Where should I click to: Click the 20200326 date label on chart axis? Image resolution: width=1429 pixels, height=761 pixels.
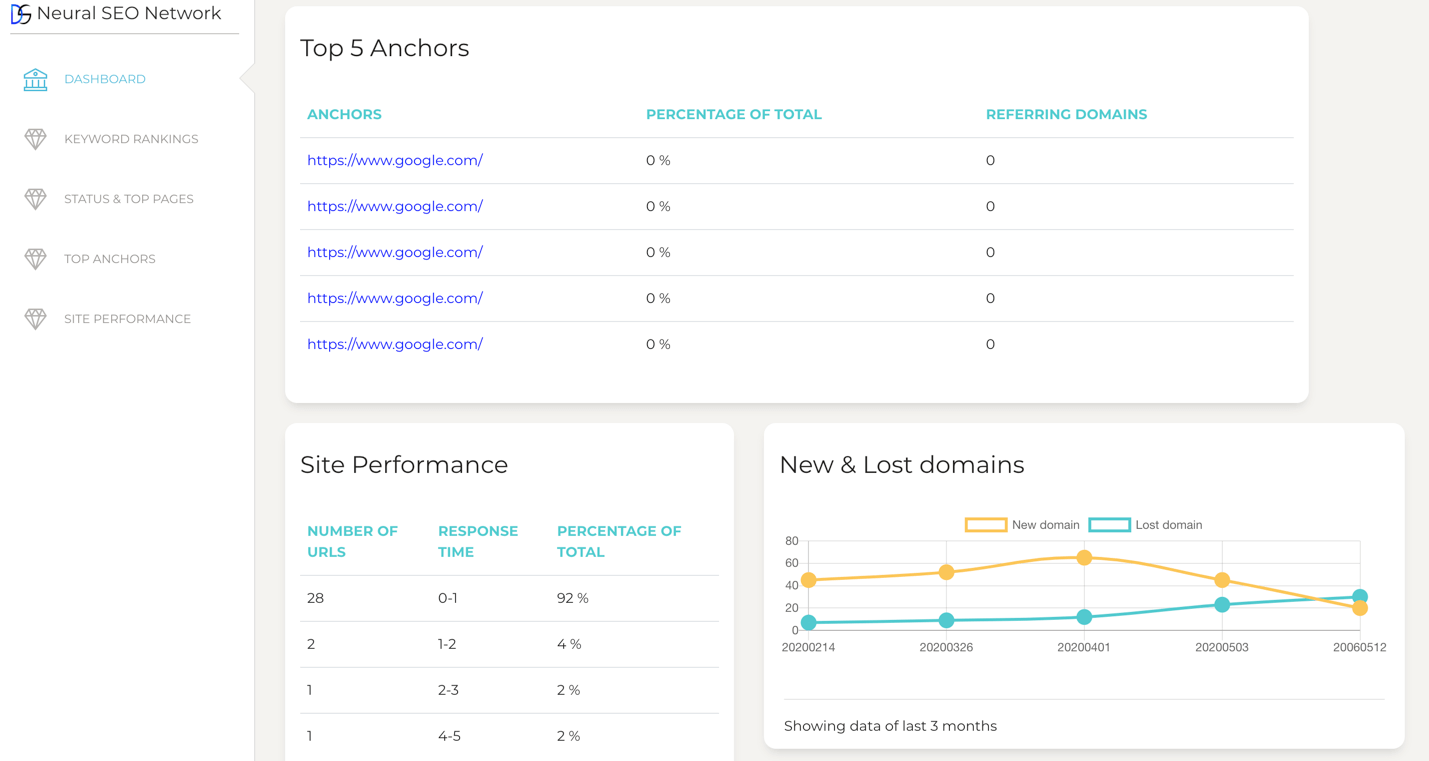click(947, 648)
